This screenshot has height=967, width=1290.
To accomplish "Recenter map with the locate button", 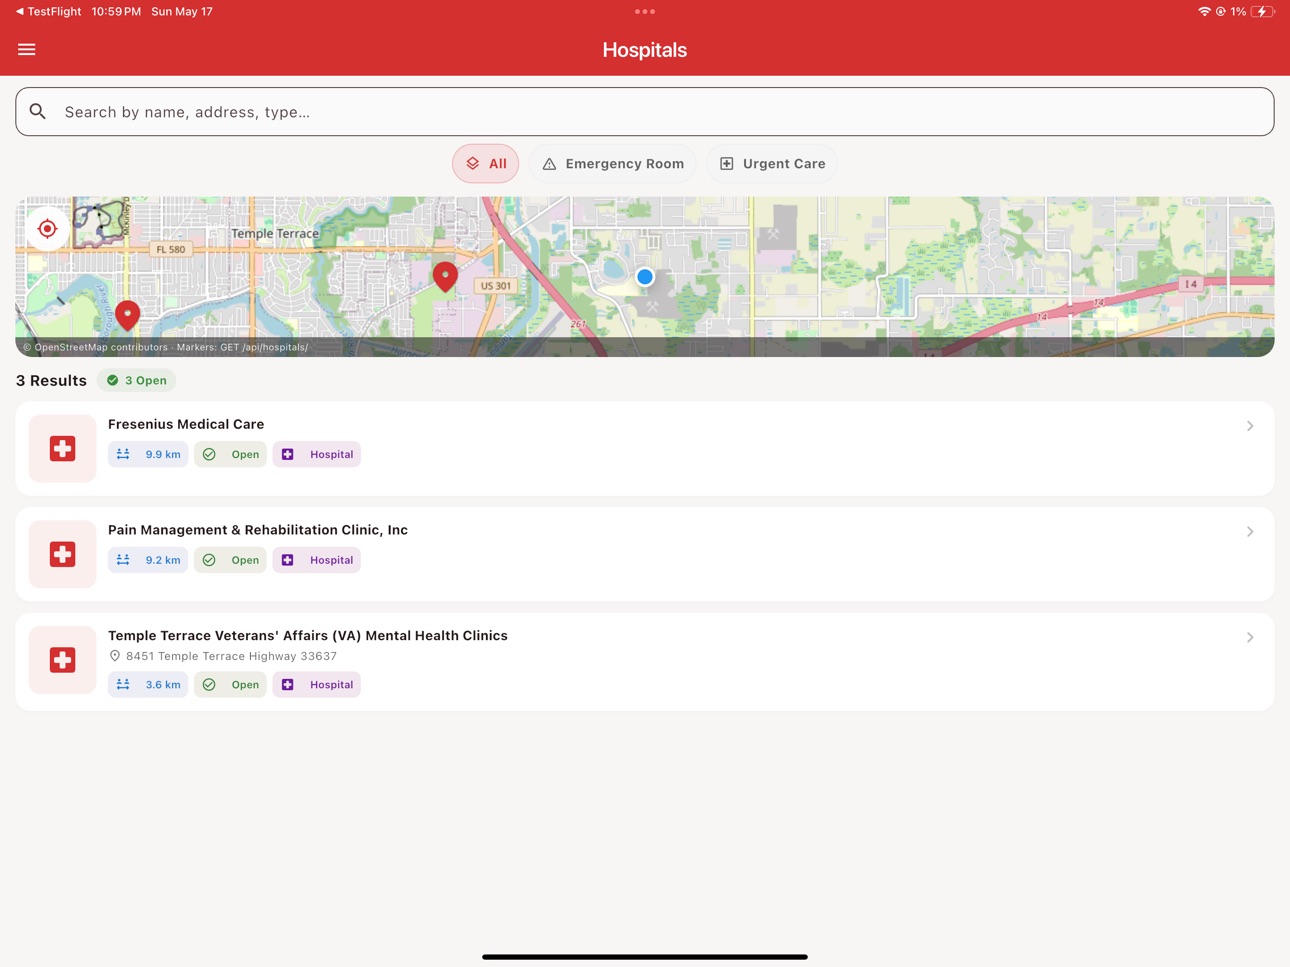I will 47,229.
